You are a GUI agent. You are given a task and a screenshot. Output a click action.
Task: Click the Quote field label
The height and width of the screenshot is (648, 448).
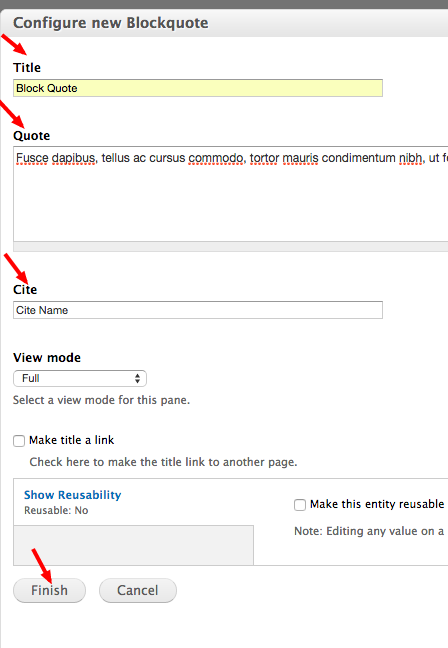pyautogui.click(x=31, y=136)
